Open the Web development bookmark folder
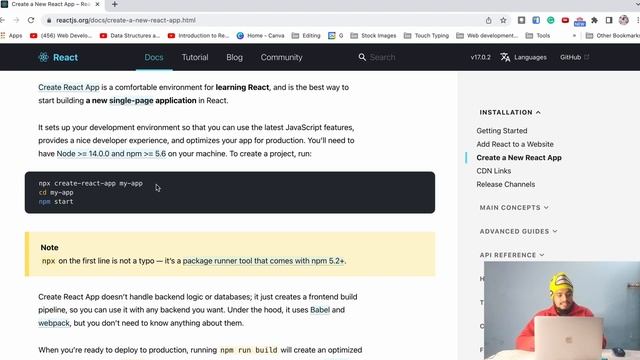This screenshot has height=360, width=640. [487, 36]
